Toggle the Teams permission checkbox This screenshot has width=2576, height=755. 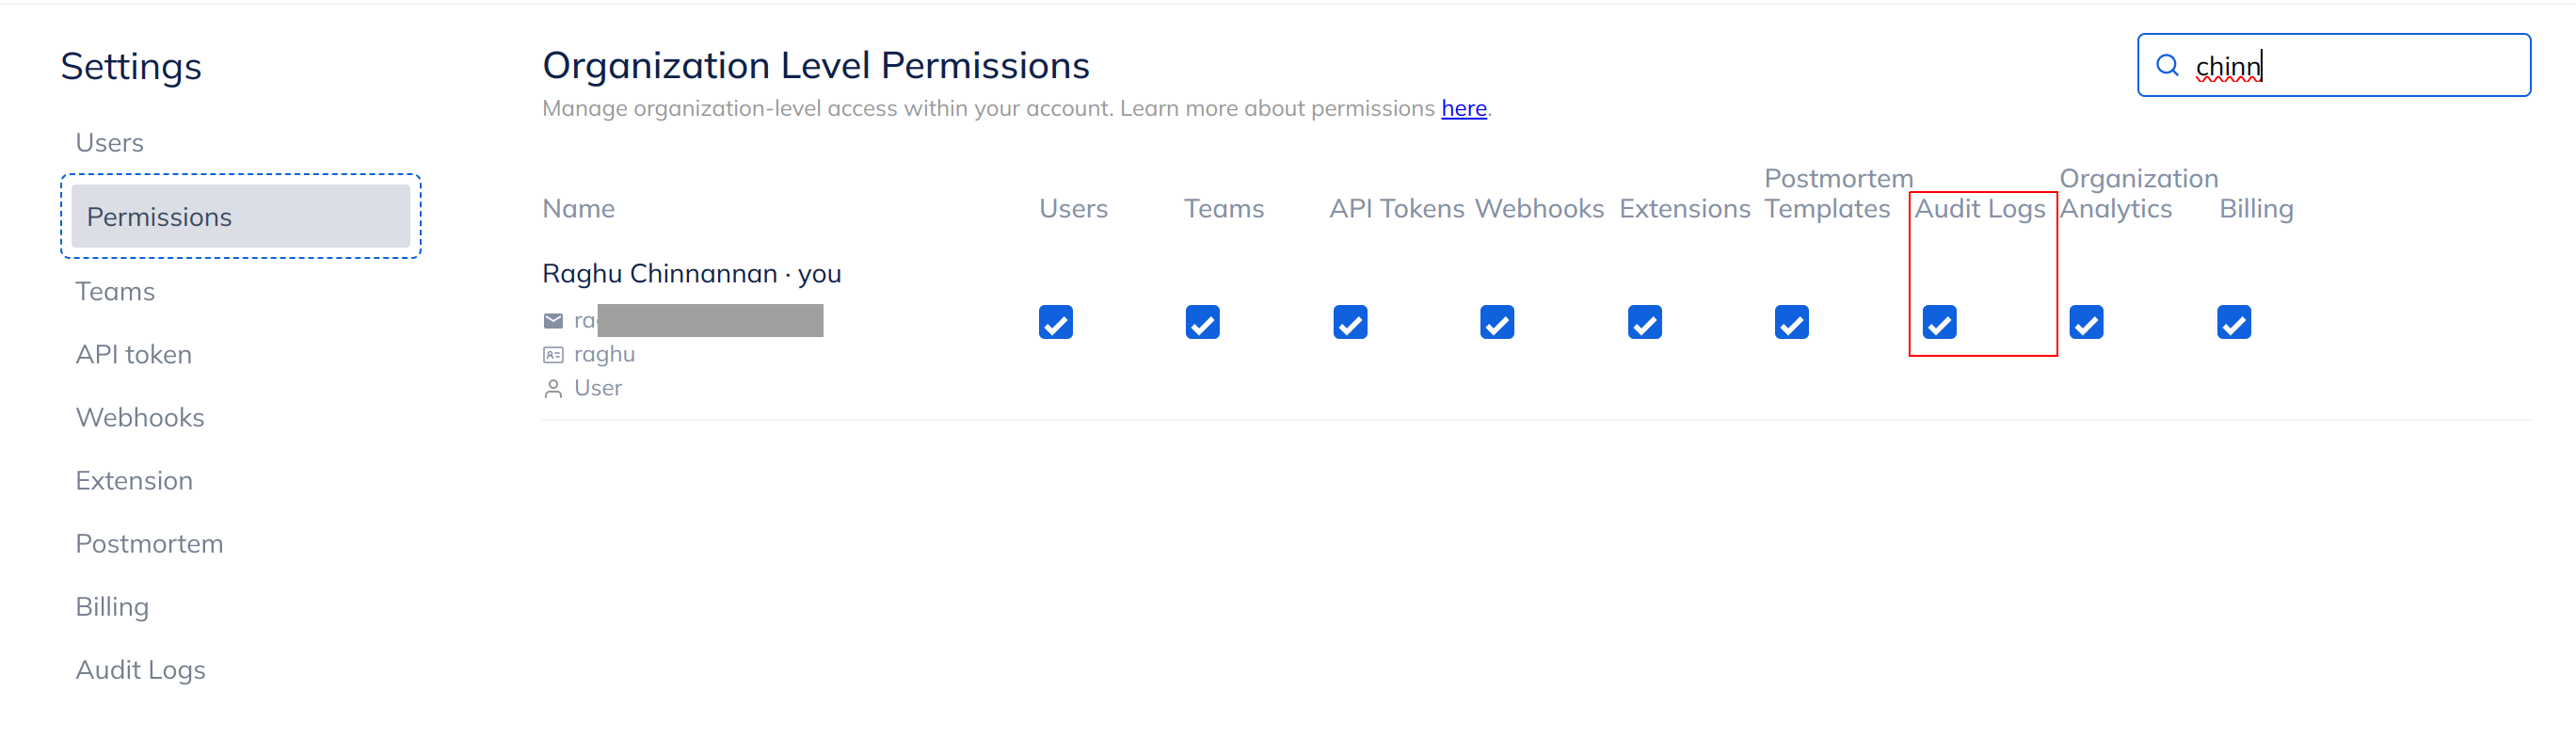click(x=1202, y=323)
